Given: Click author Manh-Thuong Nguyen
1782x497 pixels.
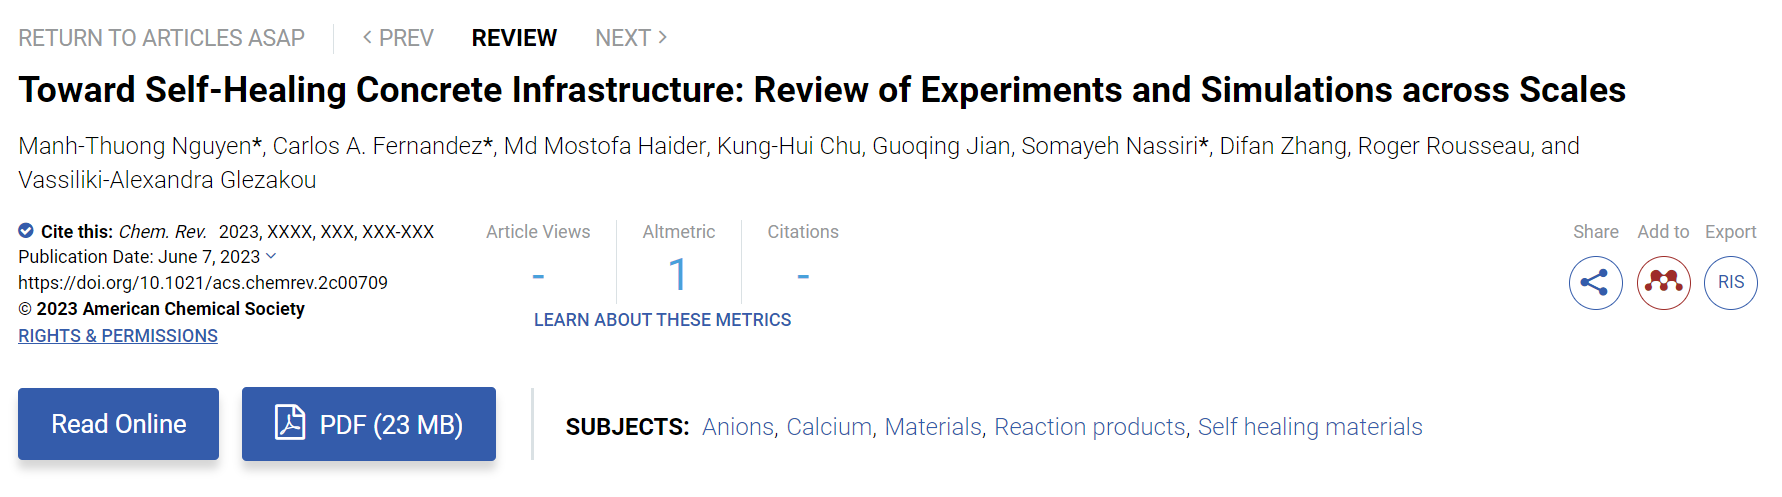Looking at the screenshot, I should [x=135, y=146].
